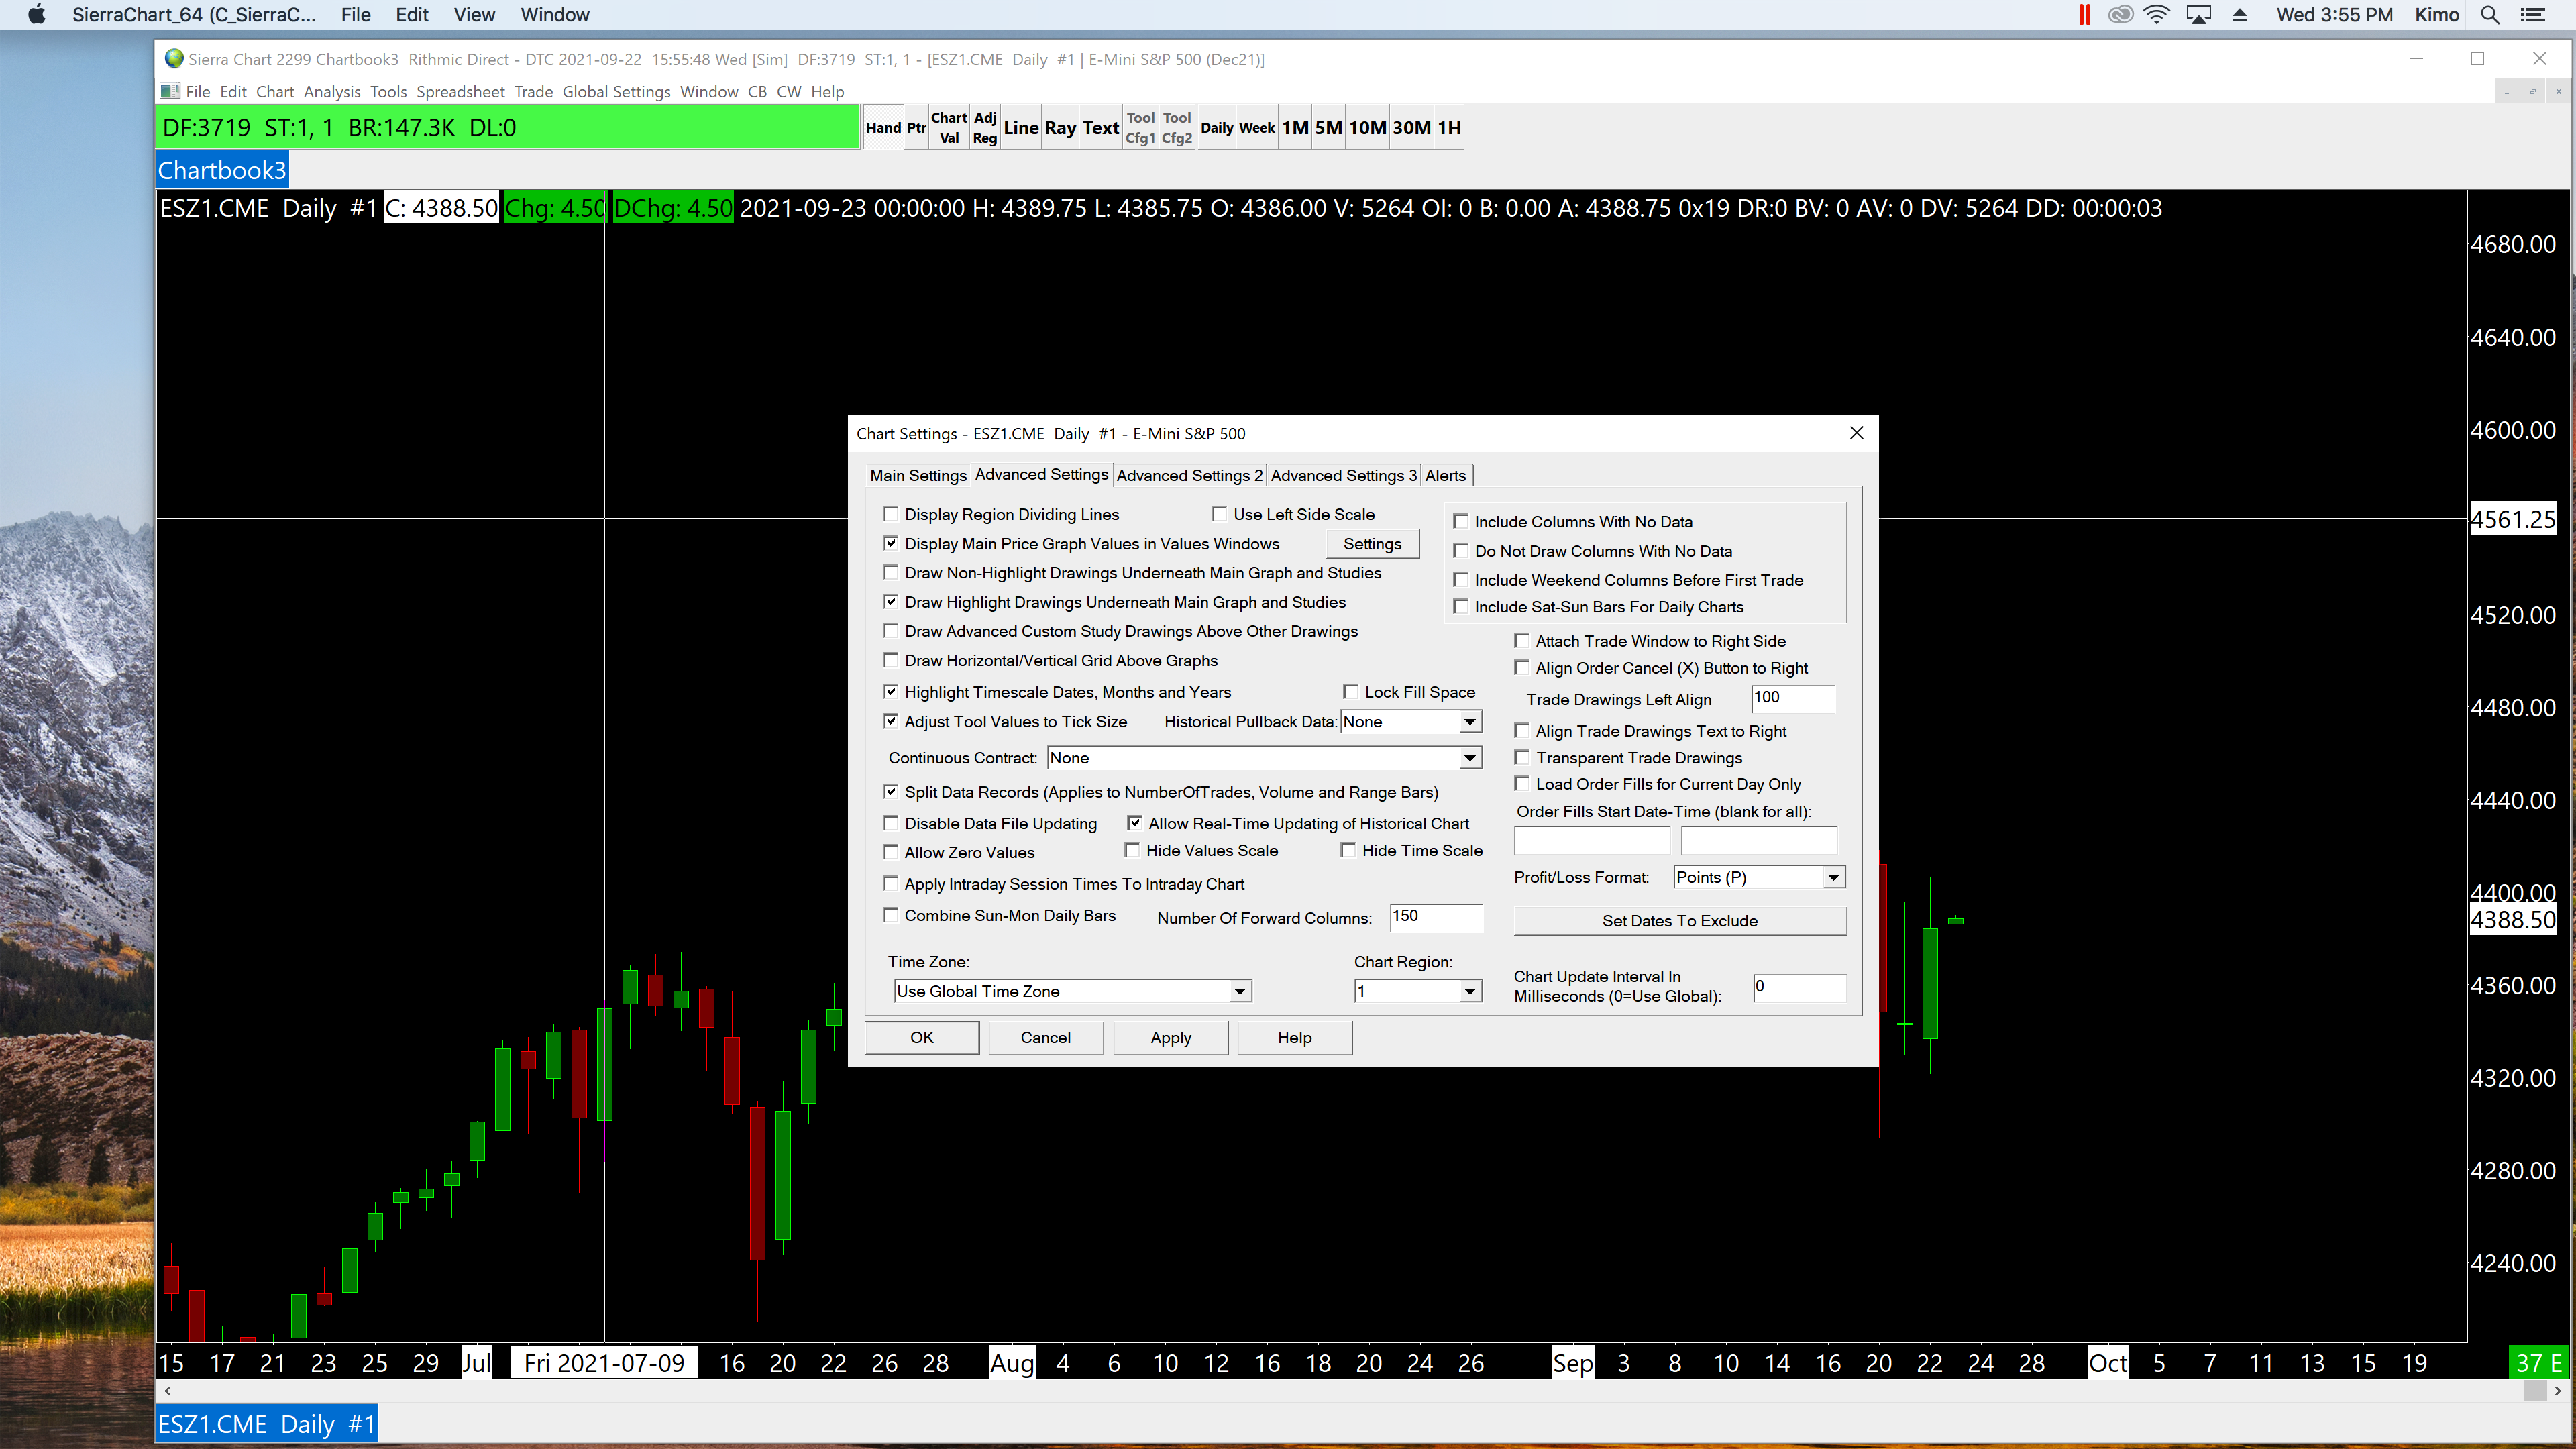
Task: Click the Apply button
Action: (1171, 1037)
